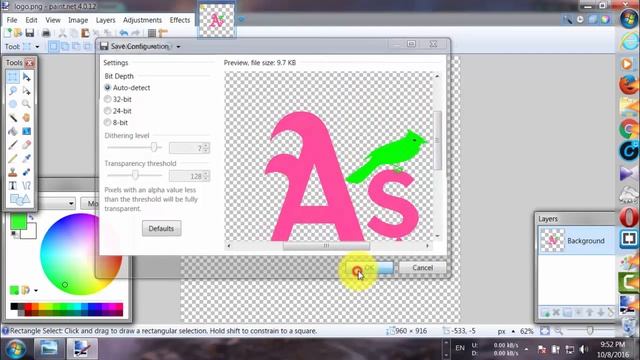Select the Background layer row
Screen dimensions: 640x360
576,241
